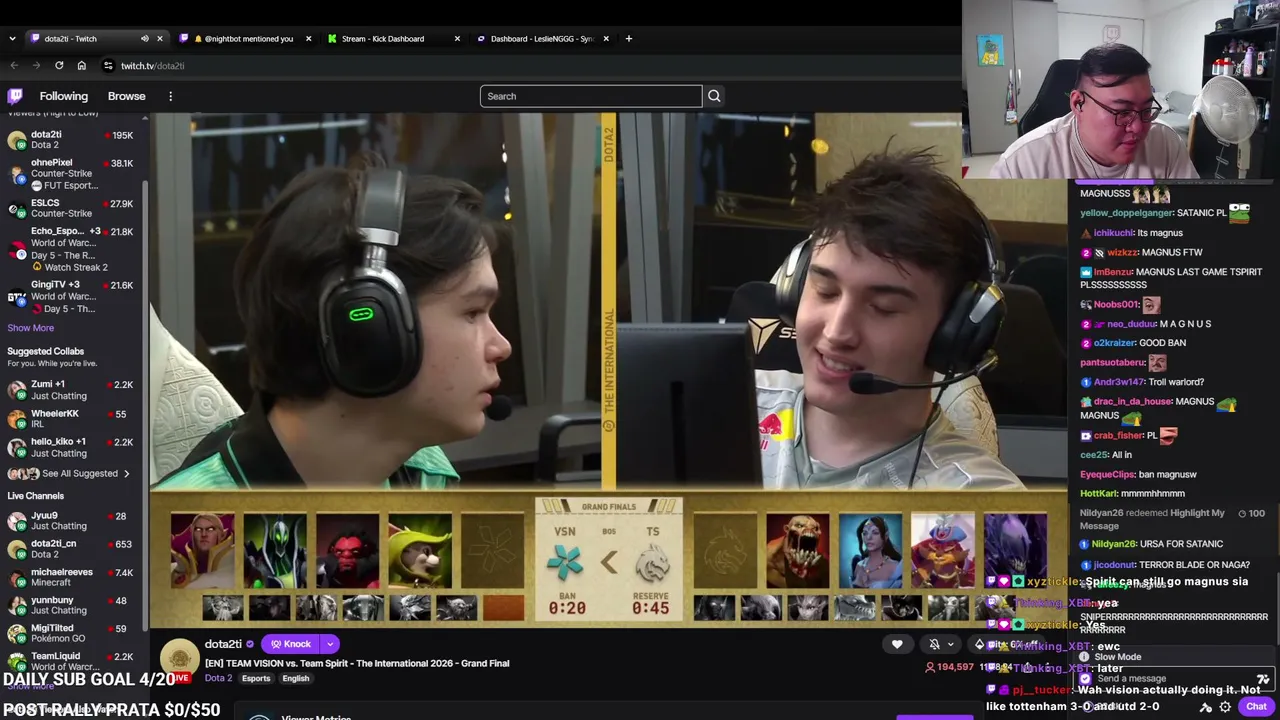Open hello_kiko in Suggested Collabs
This screenshot has width=1280, height=720.
pyautogui.click(x=72, y=447)
